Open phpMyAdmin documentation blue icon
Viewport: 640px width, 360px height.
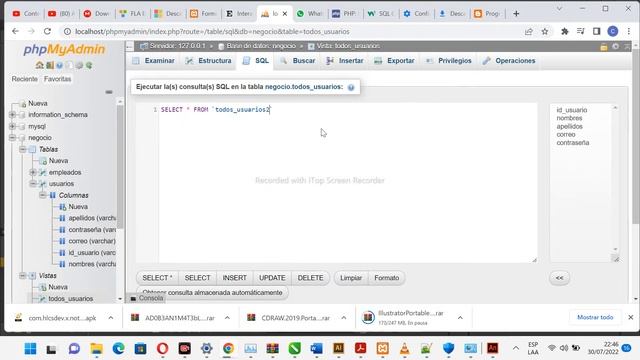(60, 65)
